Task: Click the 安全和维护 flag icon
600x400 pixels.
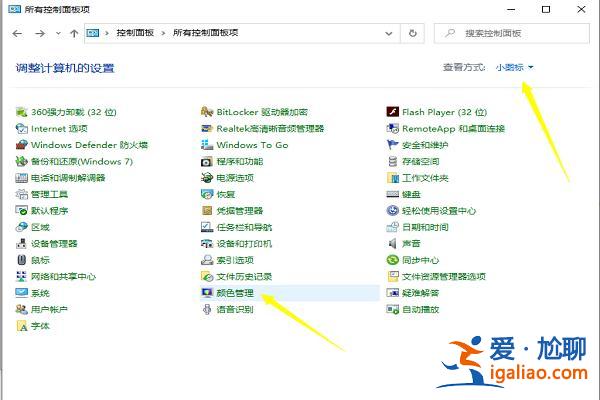Action: tap(393, 145)
